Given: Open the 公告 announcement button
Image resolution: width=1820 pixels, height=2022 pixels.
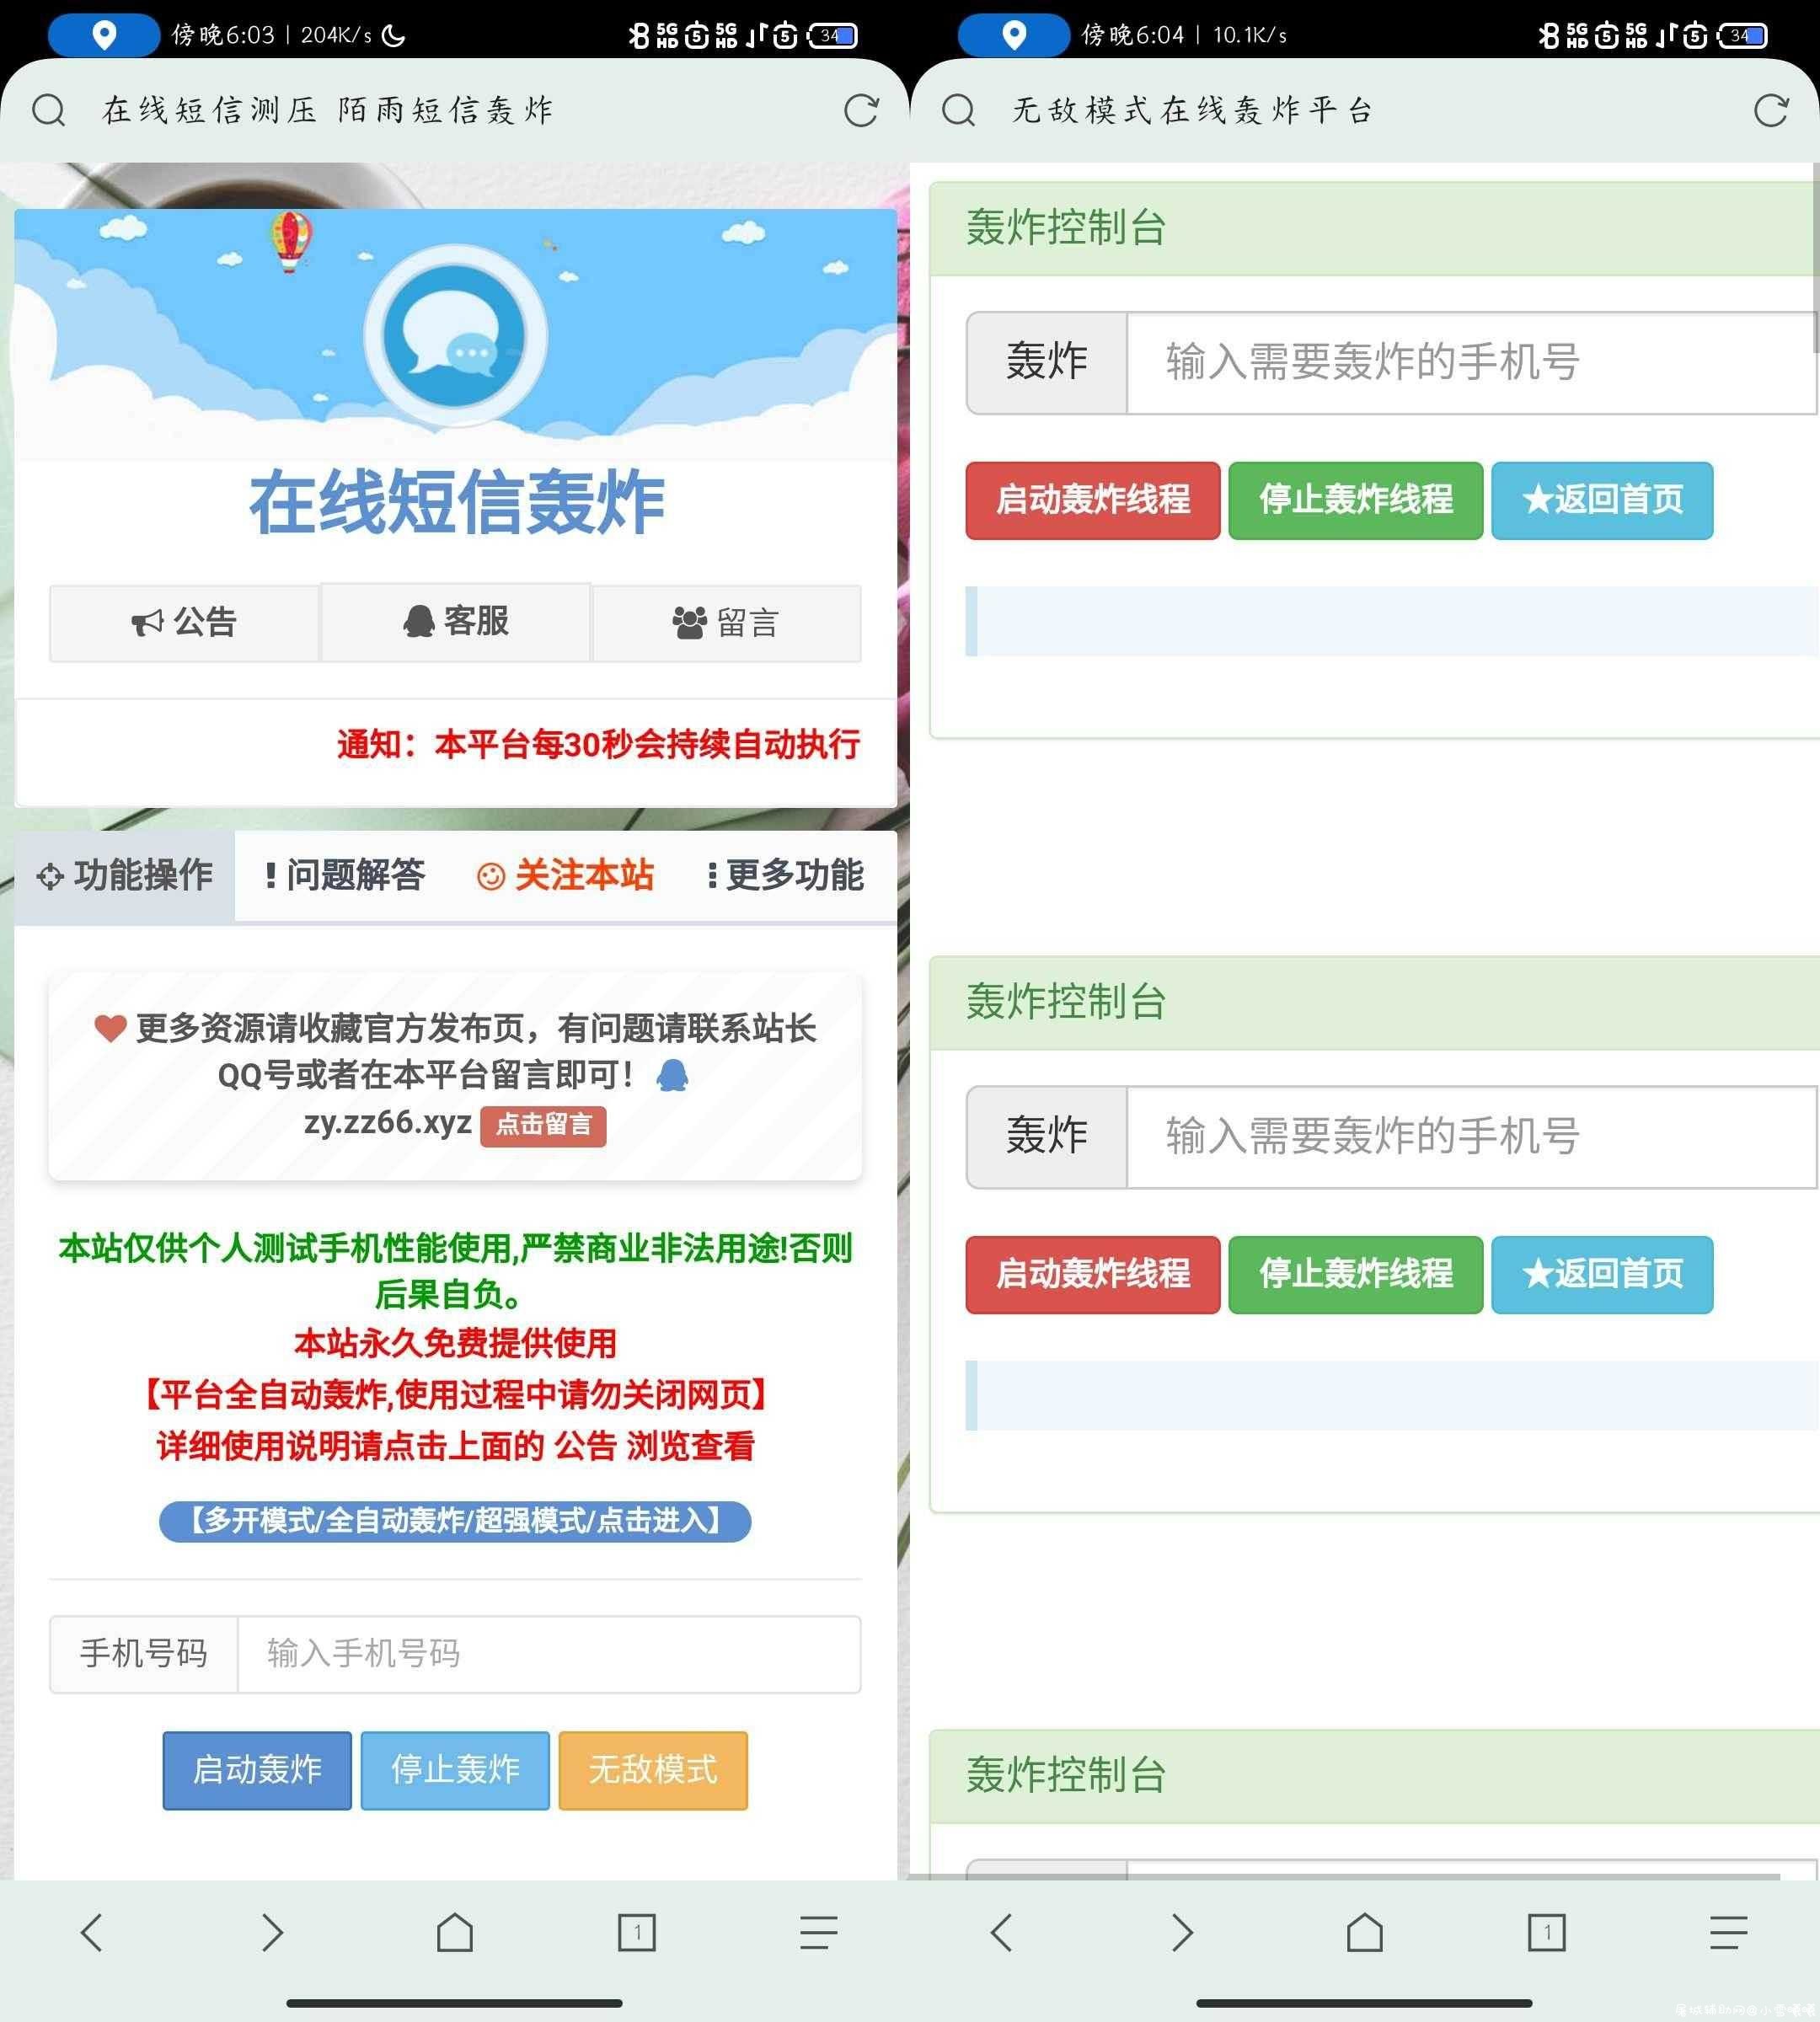Looking at the screenshot, I should click(x=185, y=622).
